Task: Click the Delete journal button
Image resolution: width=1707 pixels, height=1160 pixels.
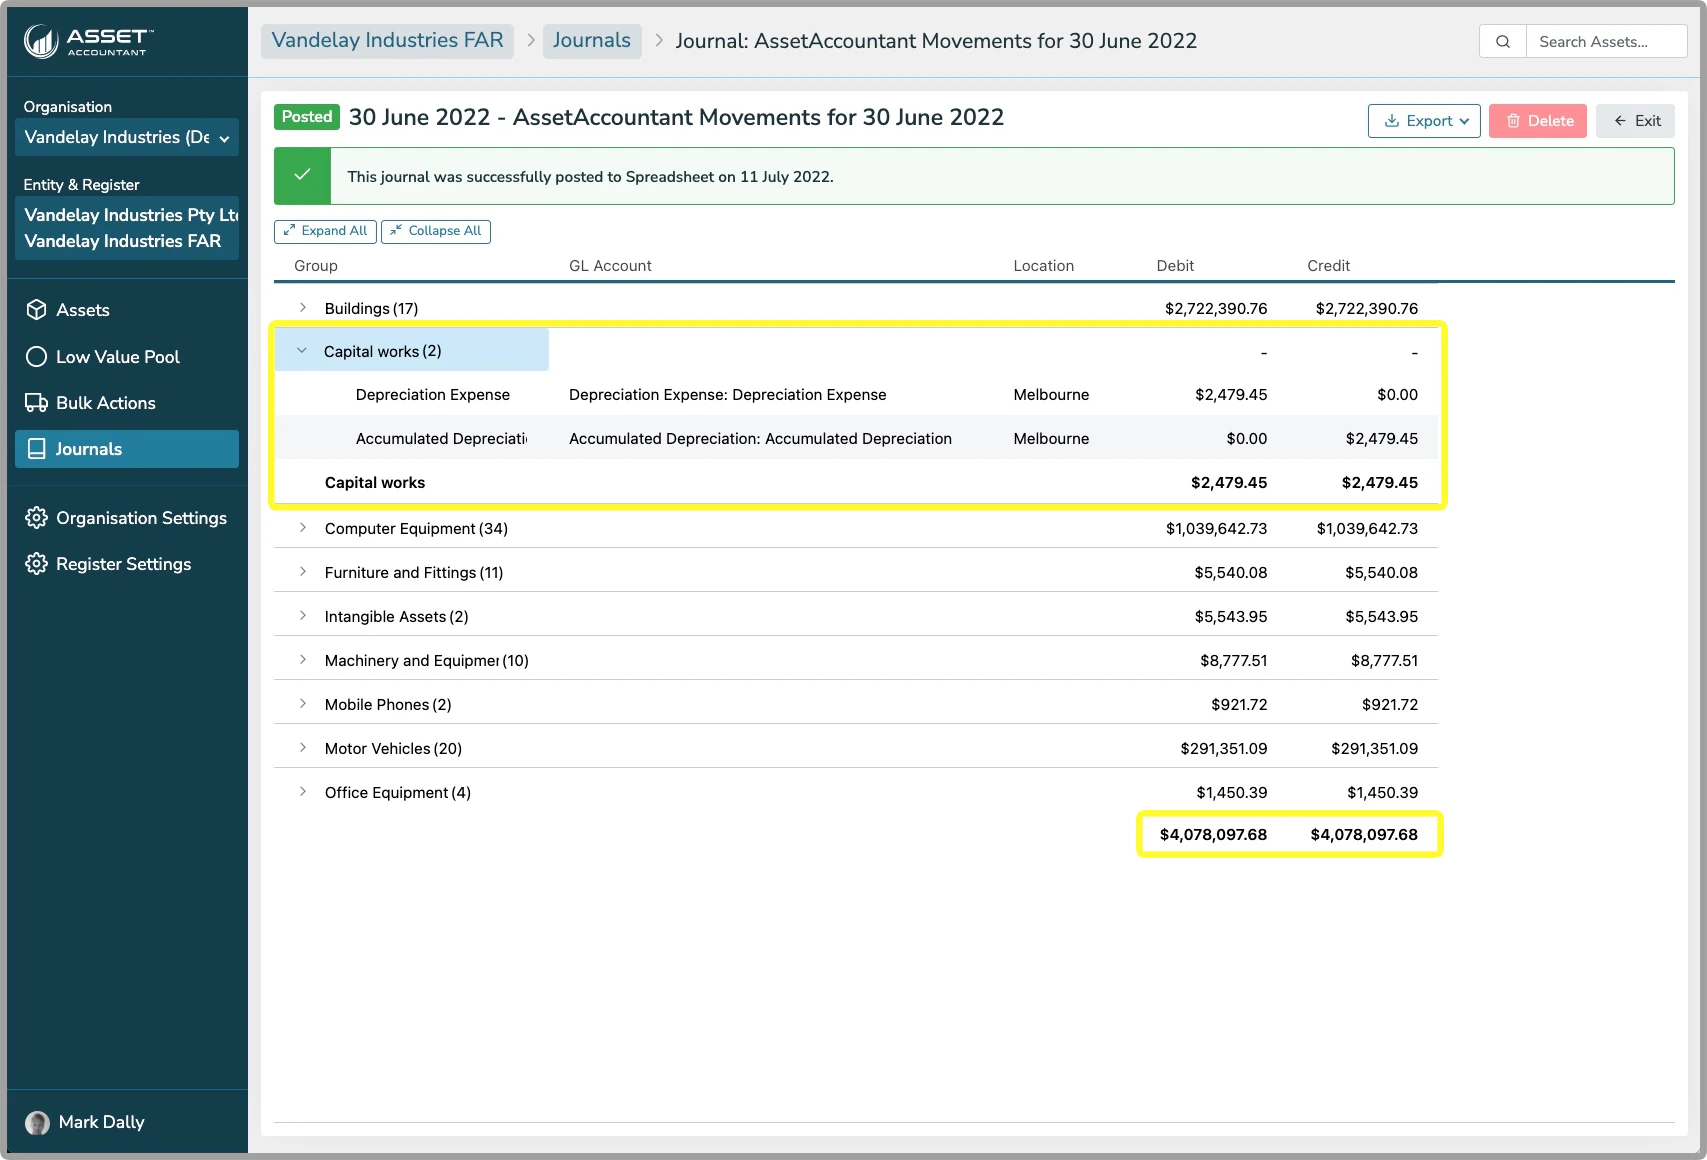Action: (x=1537, y=120)
